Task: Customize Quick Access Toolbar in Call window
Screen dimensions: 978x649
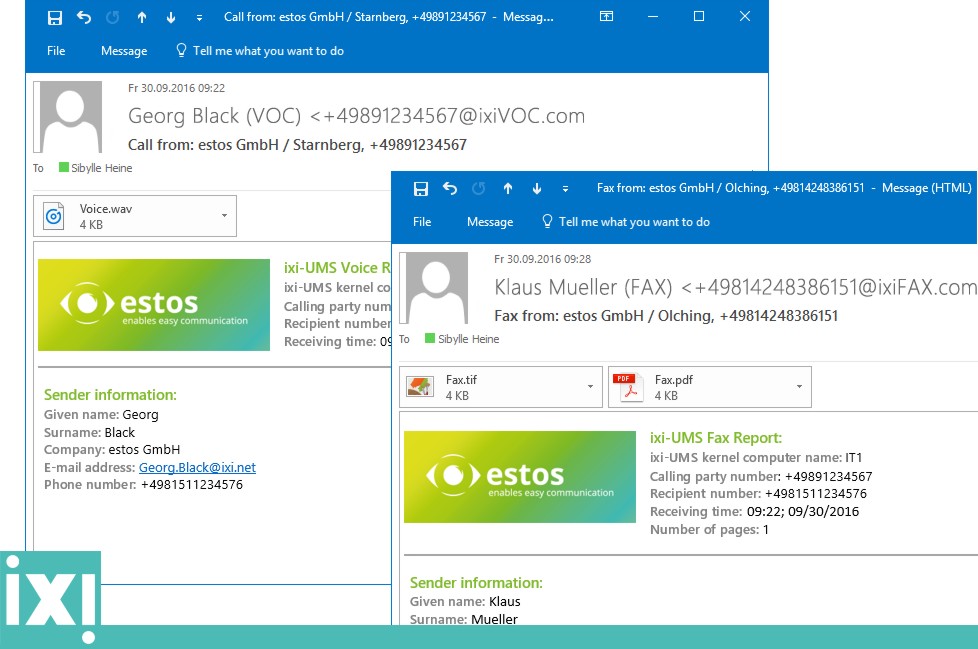Action: [x=199, y=18]
